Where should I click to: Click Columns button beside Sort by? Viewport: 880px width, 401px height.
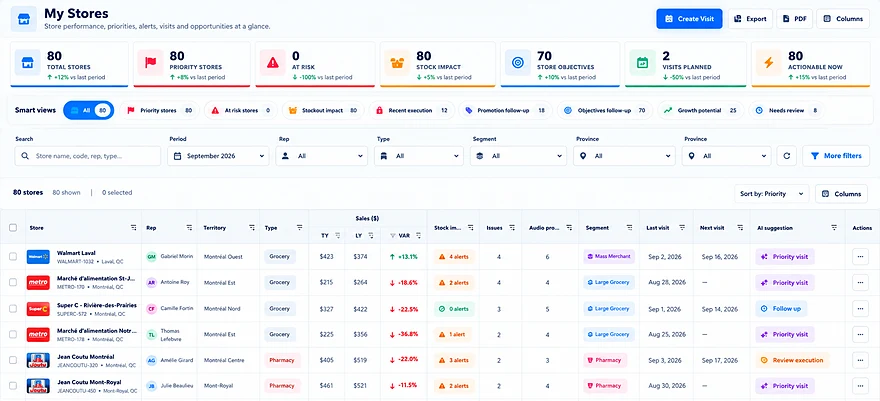click(841, 193)
